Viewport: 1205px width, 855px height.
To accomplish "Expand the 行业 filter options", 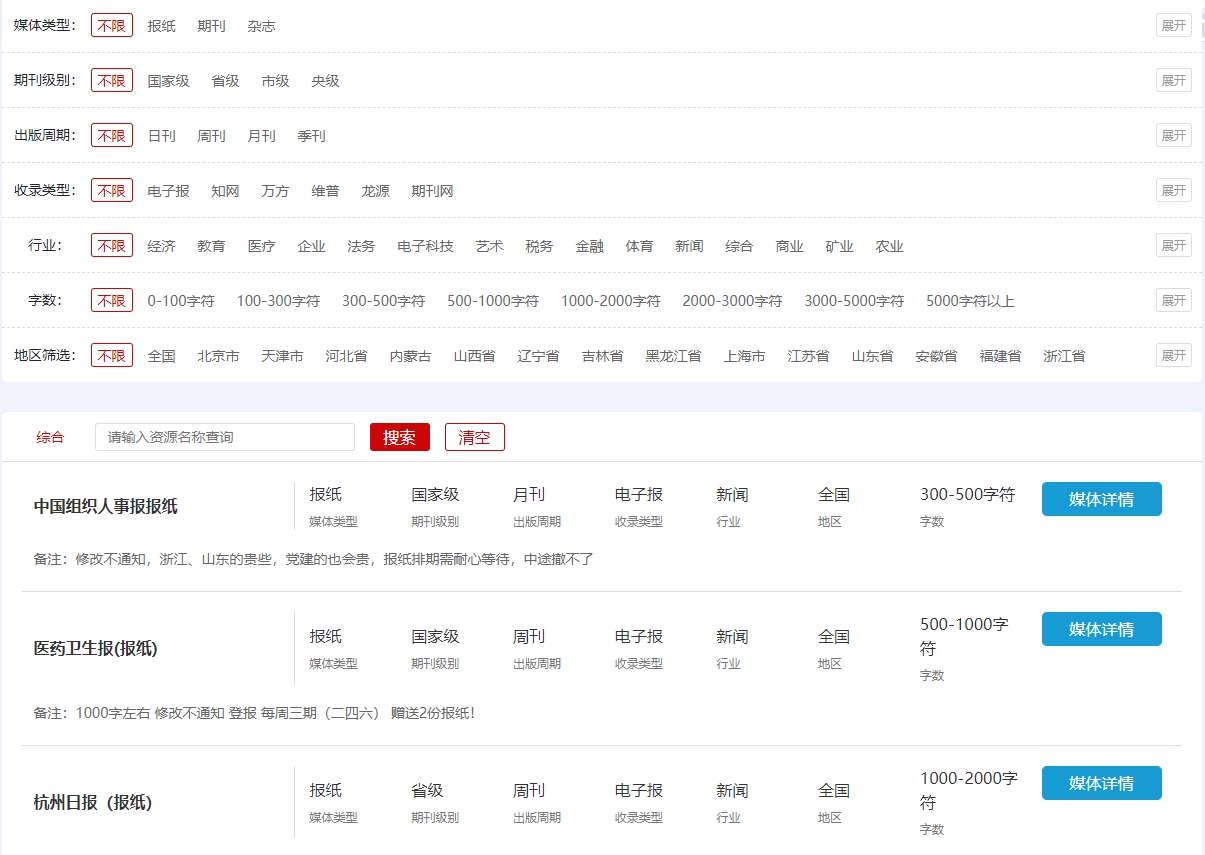I will pyautogui.click(x=1173, y=246).
